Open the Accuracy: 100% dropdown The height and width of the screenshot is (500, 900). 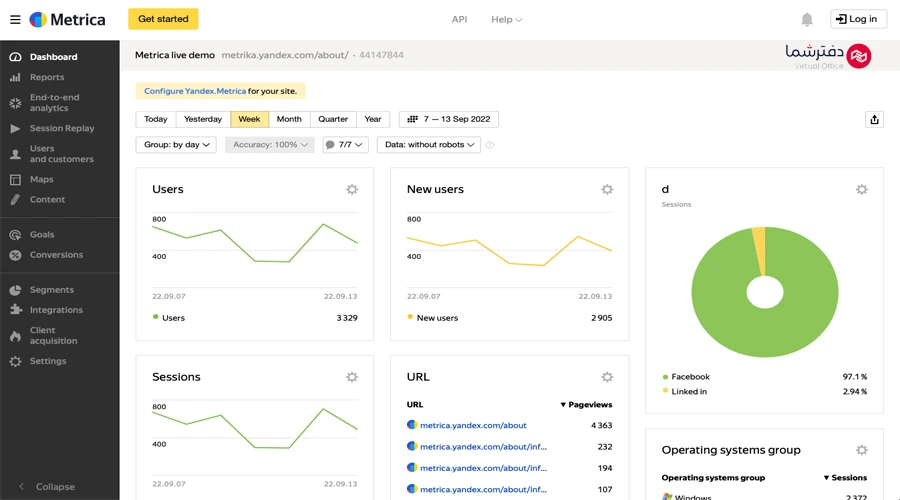(x=270, y=145)
